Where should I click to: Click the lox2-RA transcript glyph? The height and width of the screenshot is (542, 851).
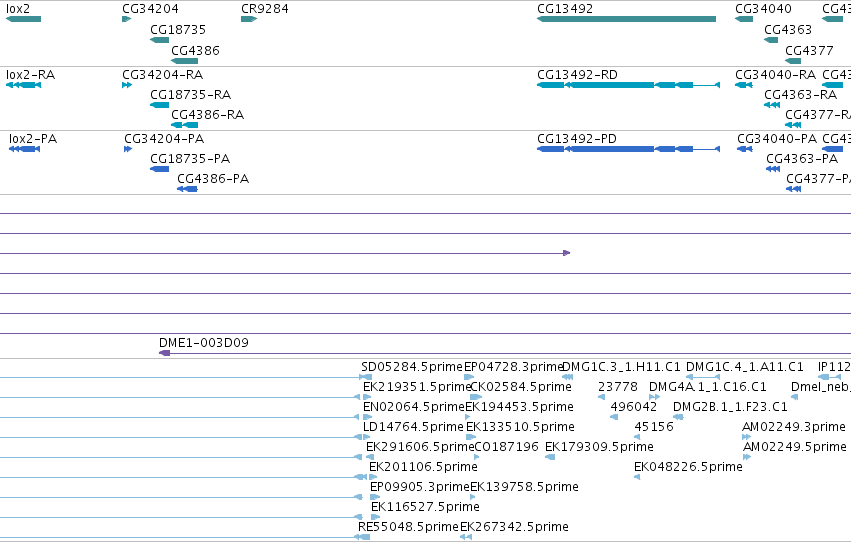coord(23,85)
